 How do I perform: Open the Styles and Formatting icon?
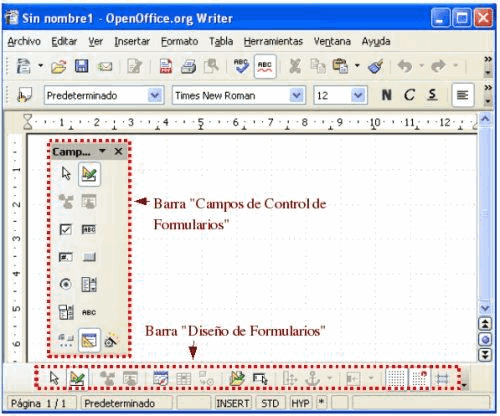point(24,95)
